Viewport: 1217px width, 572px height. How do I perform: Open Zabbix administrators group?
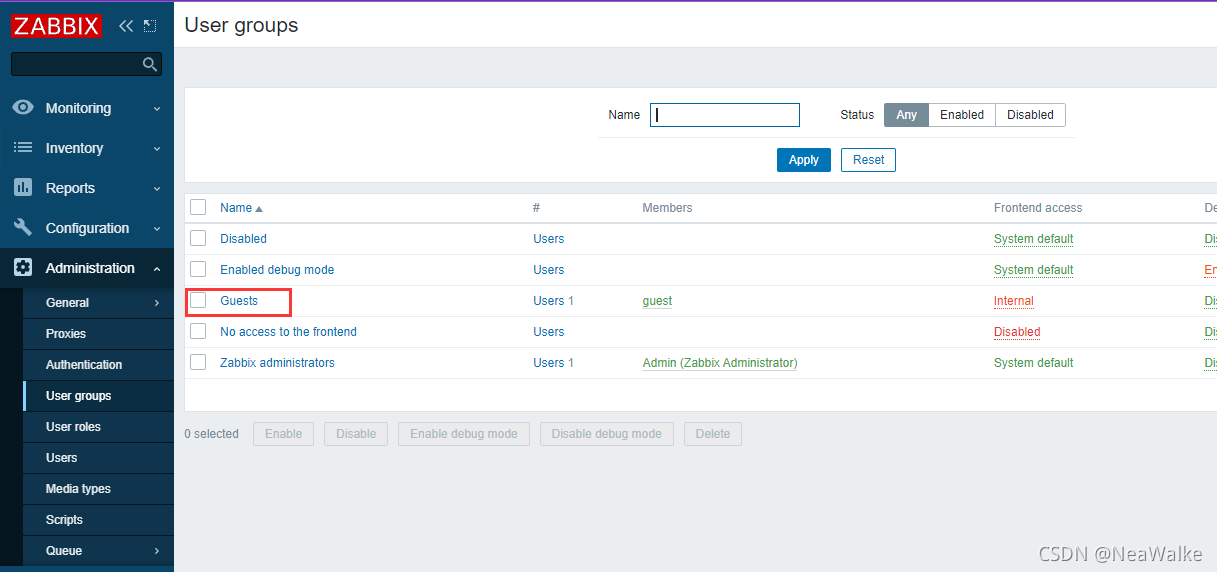point(277,363)
